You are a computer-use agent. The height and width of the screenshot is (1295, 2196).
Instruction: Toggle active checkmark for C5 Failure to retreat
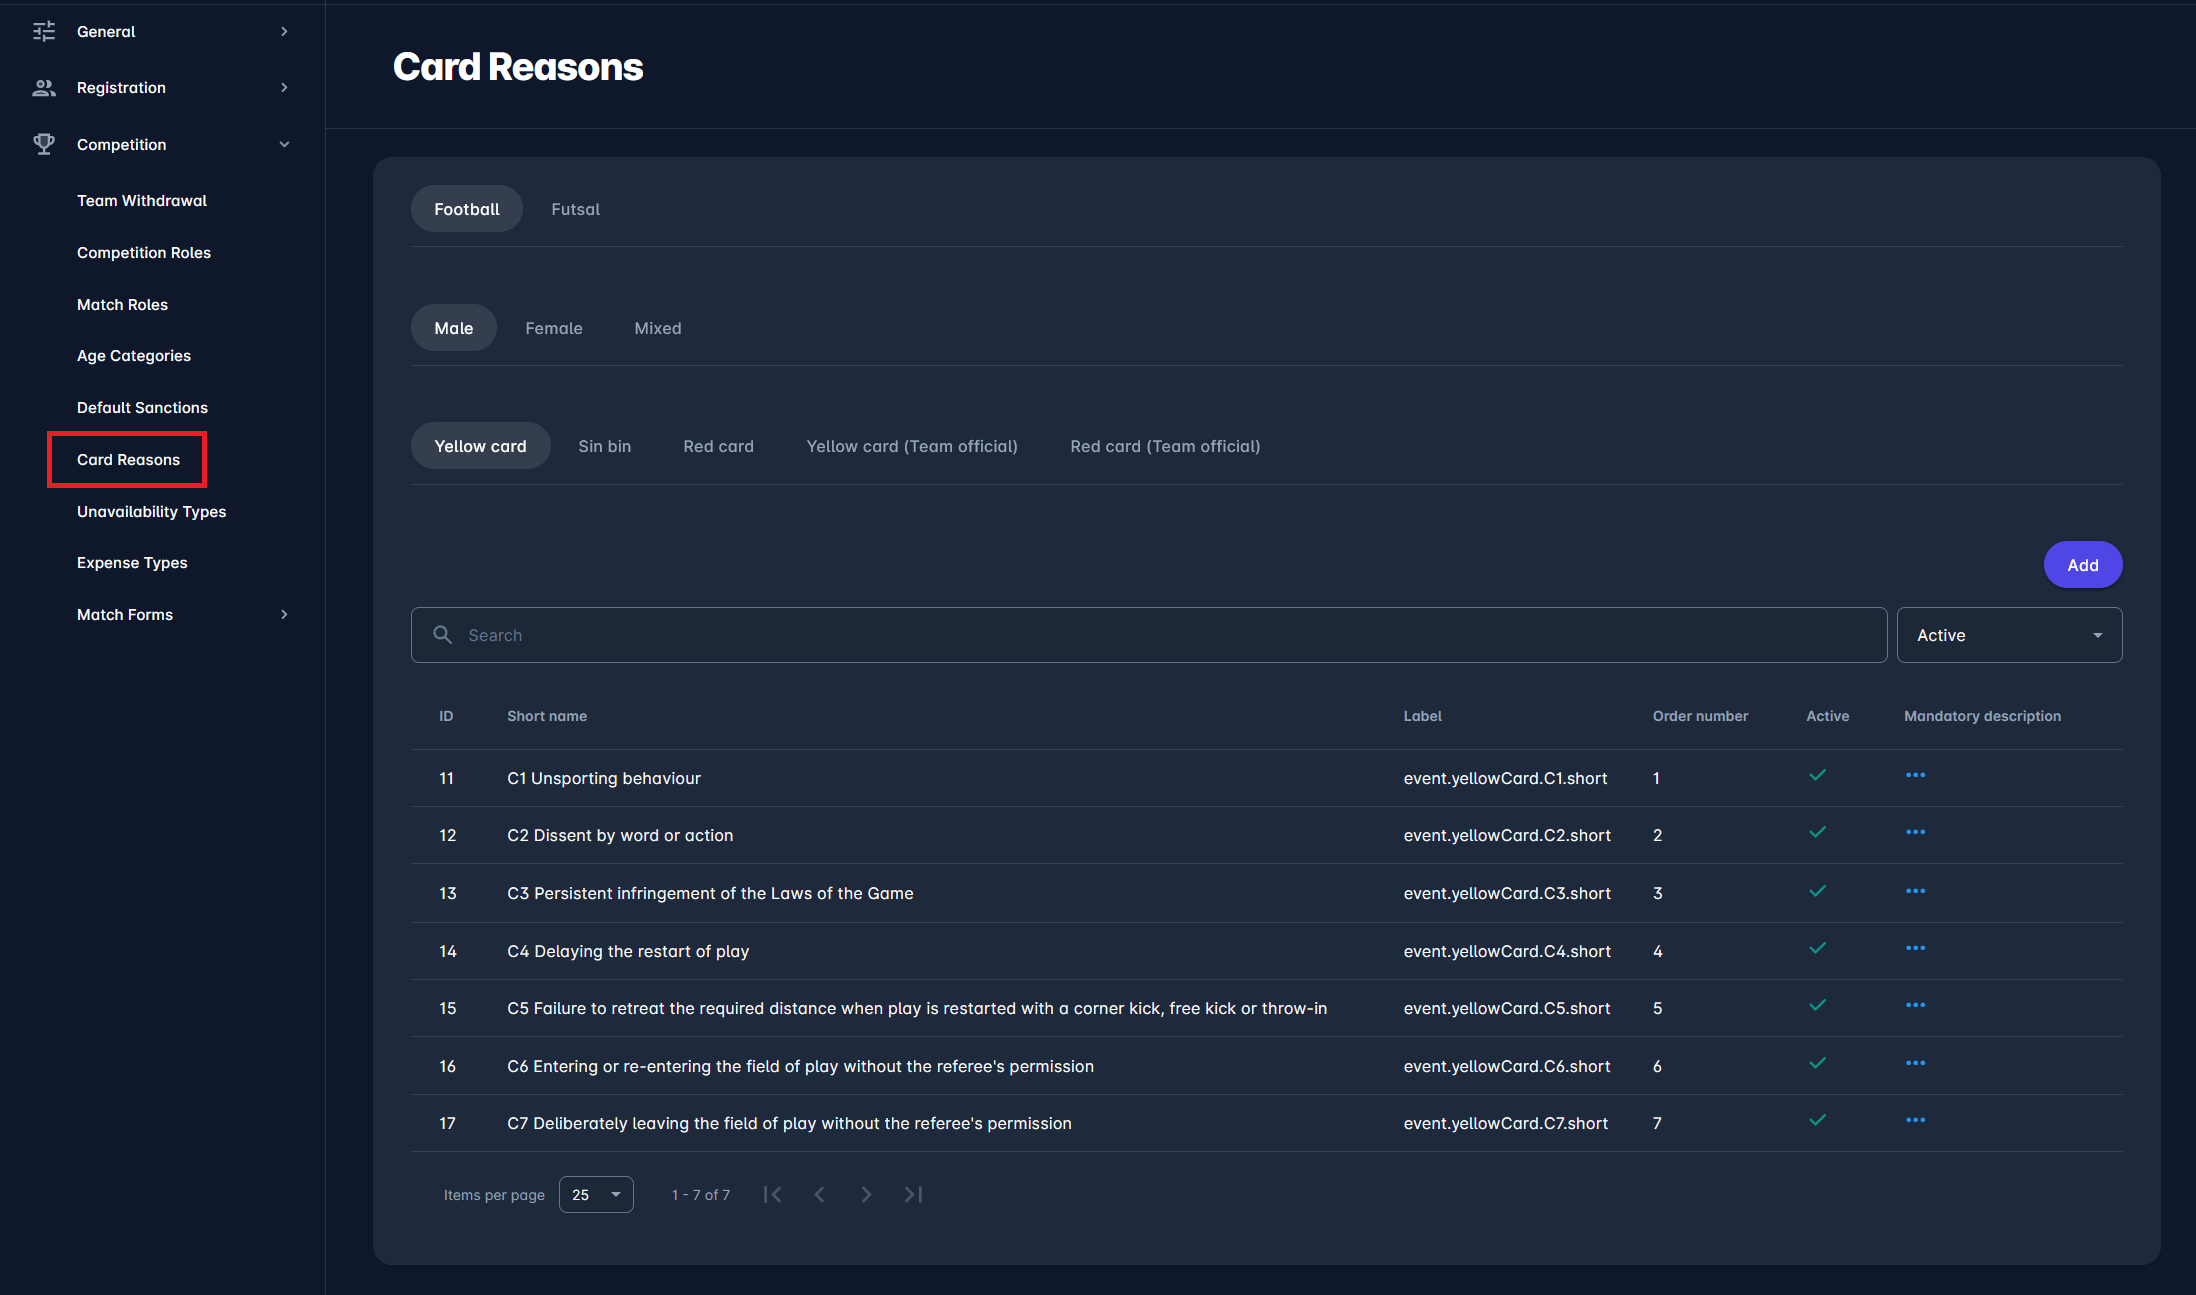[1817, 1006]
